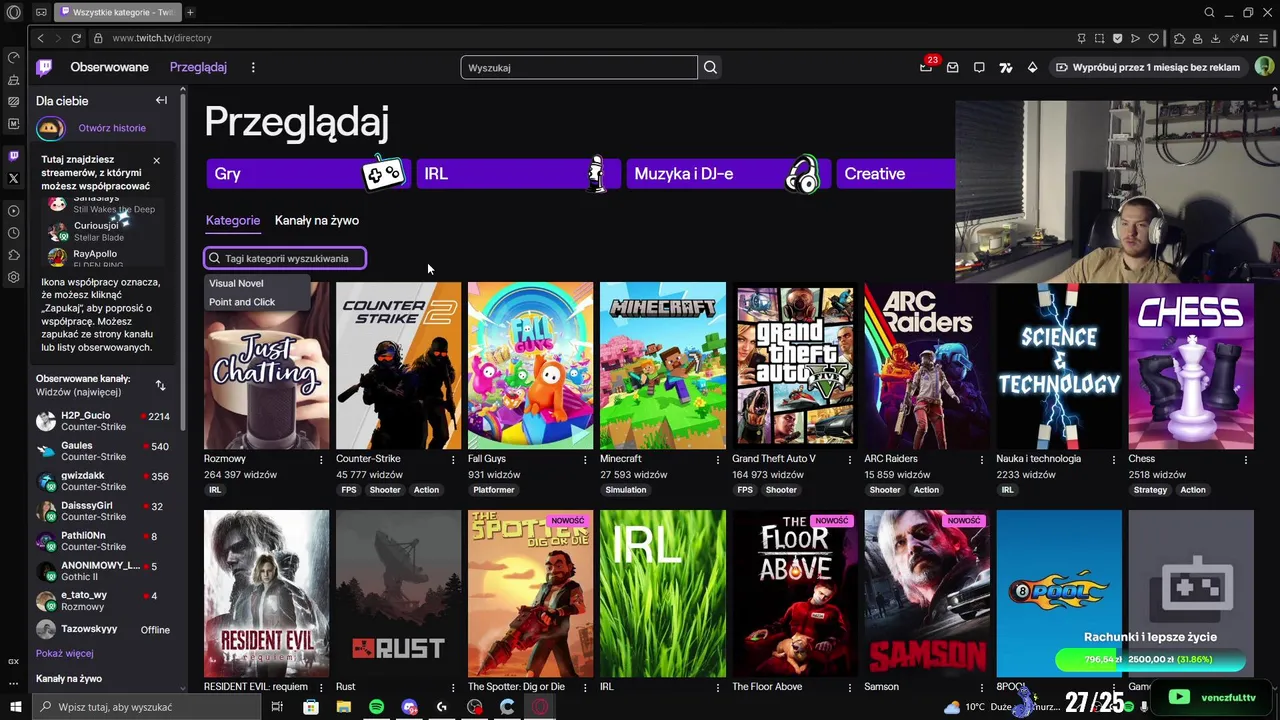Open Twitch panel in Opera sidebar
This screenshot has width=1280, height=720.
[x=14, y=156]
